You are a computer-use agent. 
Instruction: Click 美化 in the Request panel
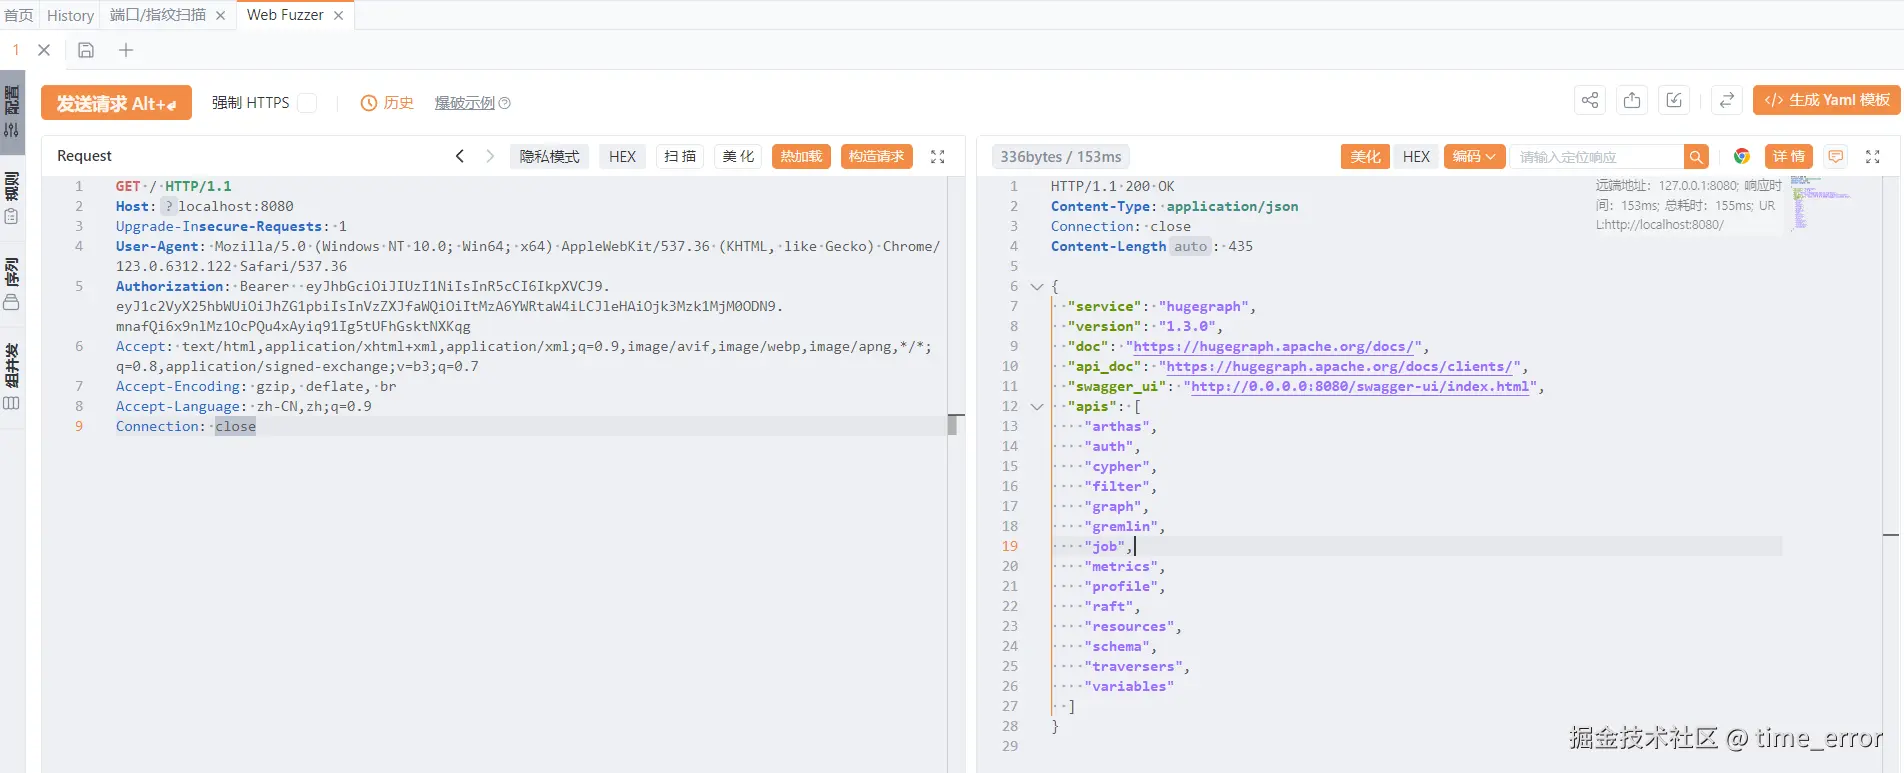[x=738, y=156]
